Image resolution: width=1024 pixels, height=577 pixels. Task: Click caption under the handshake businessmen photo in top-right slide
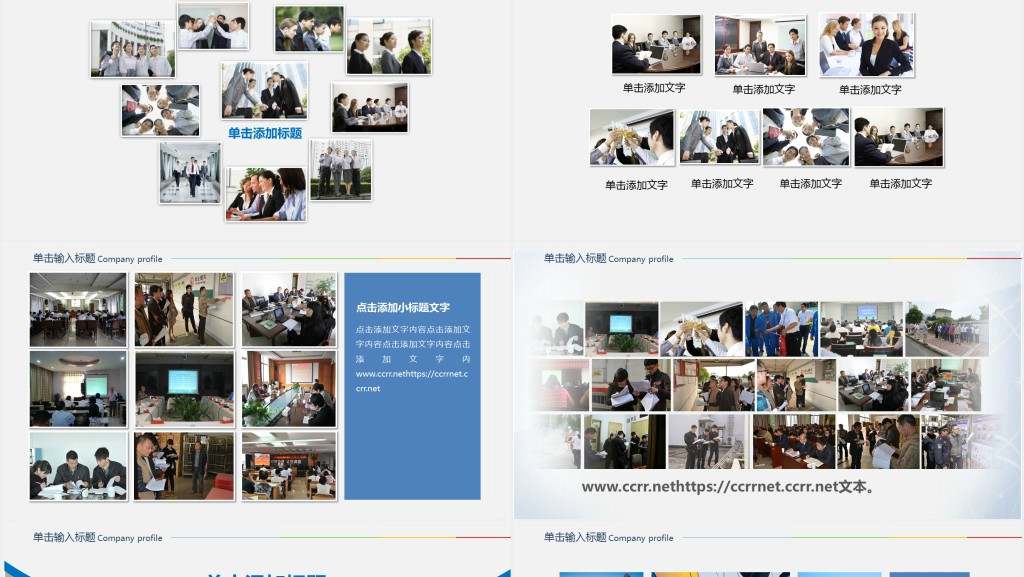[722, 184]
